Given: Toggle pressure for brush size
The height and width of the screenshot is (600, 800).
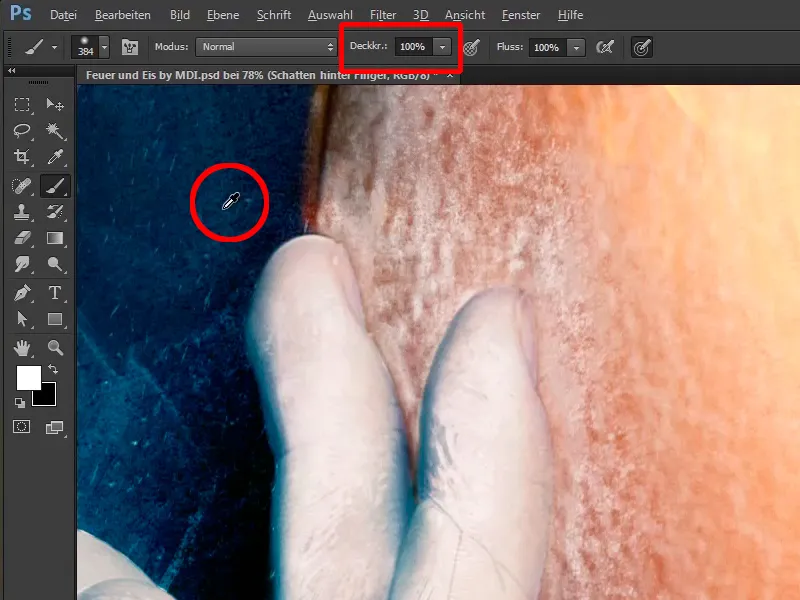Looking at the screenshot, I should coord(641,47).
